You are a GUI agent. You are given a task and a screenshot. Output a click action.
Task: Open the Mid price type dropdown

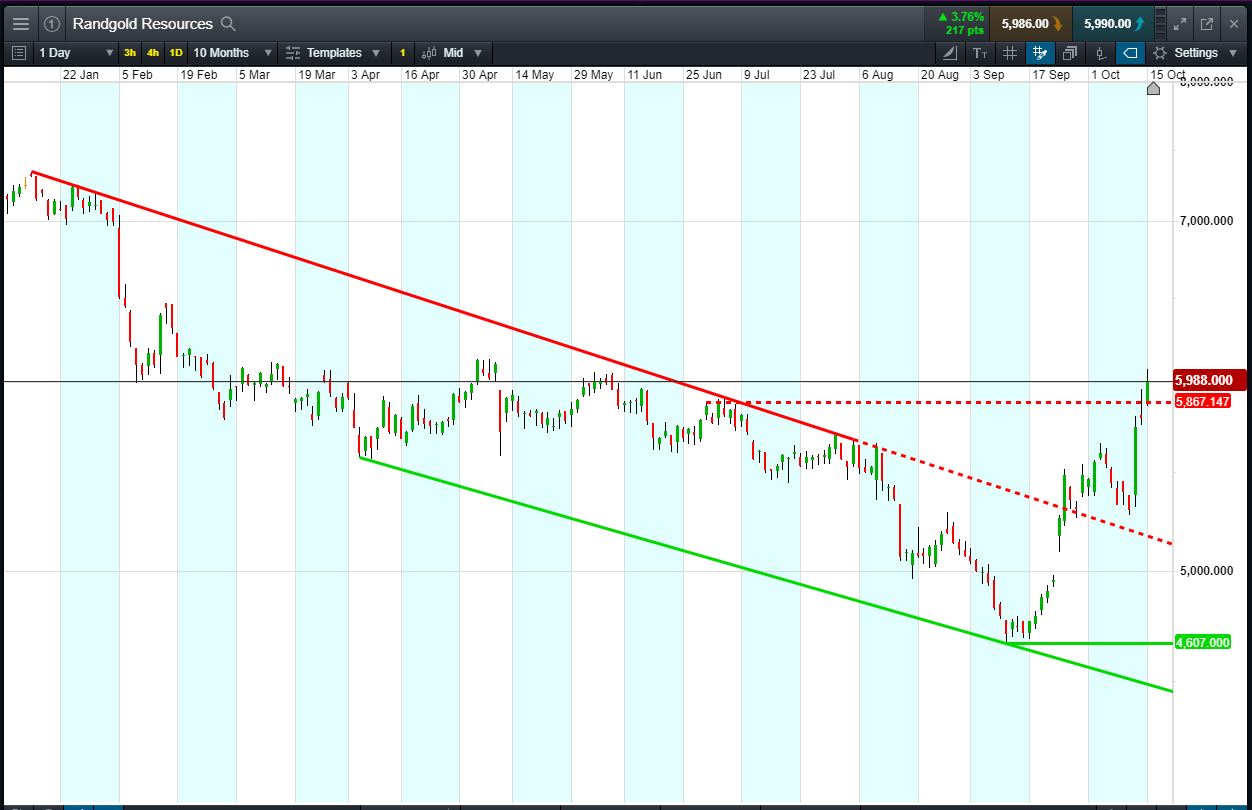pos(452,53)
